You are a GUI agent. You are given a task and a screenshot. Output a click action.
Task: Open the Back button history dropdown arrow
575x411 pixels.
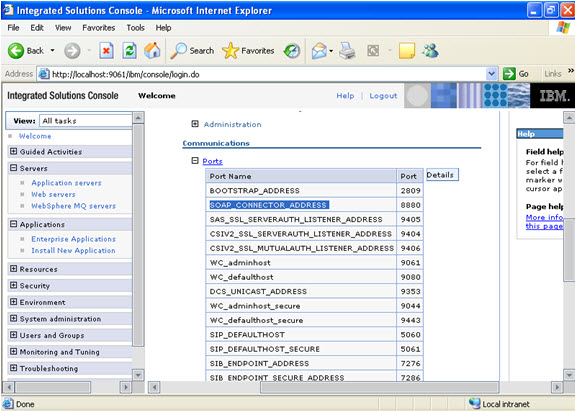(x=52, y=51)
